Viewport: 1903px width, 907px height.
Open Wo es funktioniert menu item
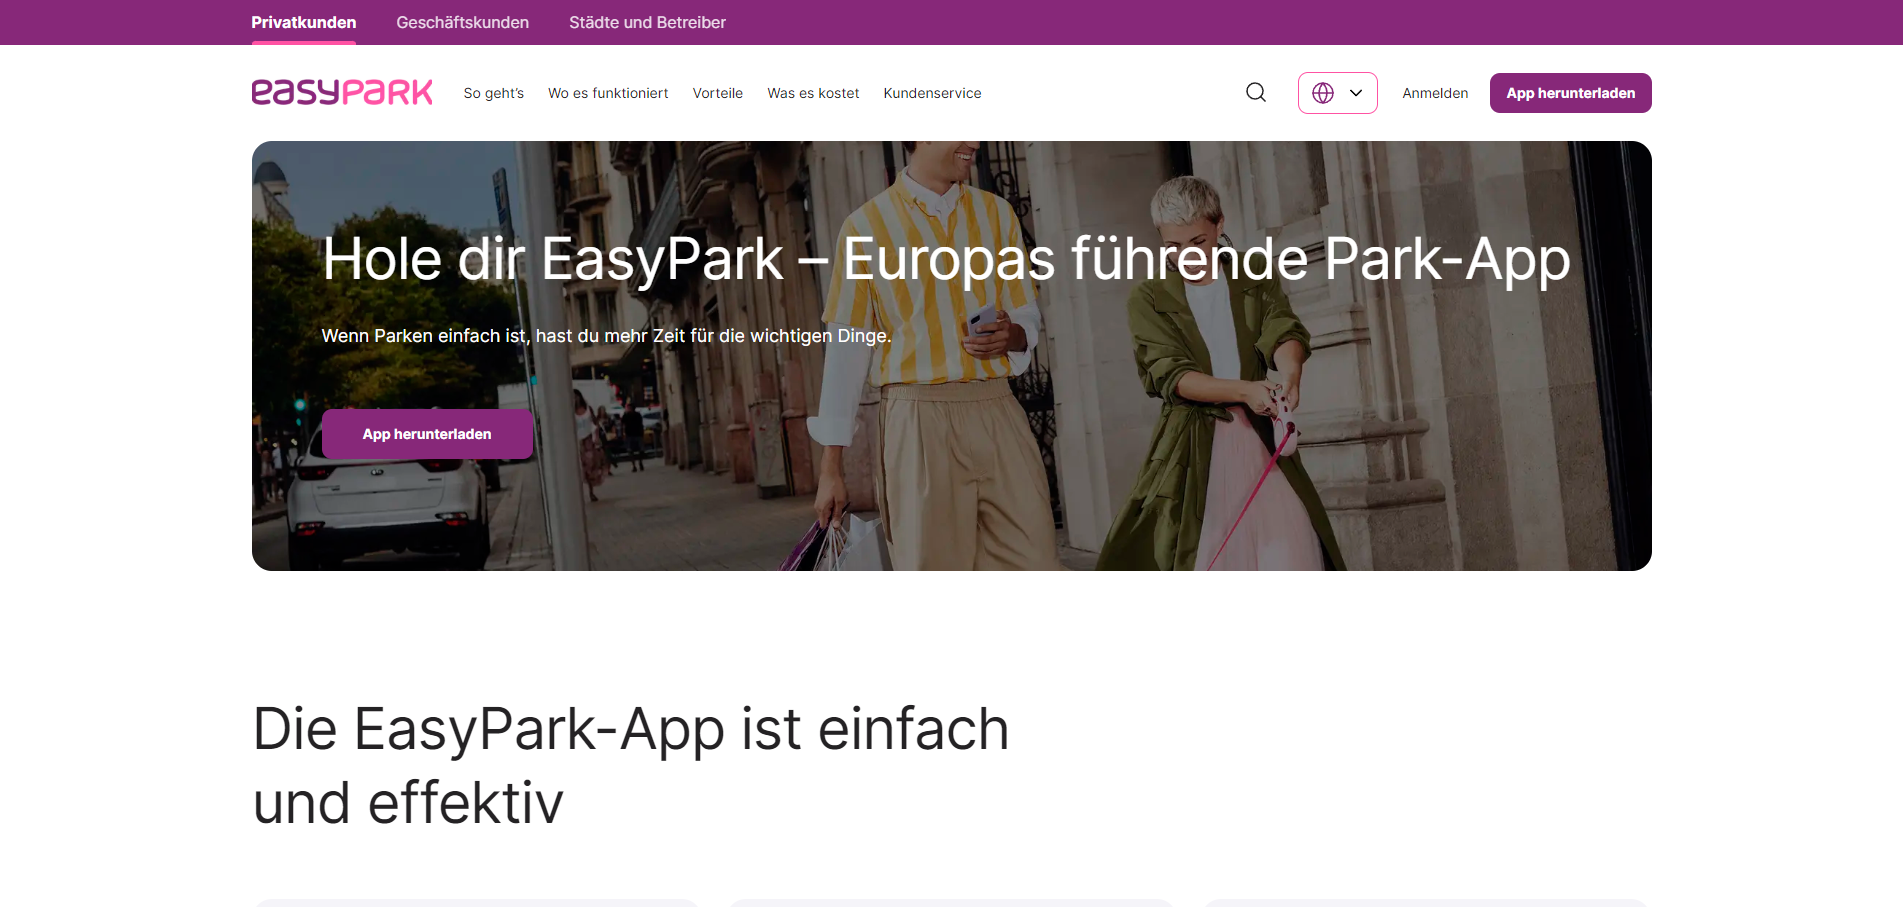608,93
